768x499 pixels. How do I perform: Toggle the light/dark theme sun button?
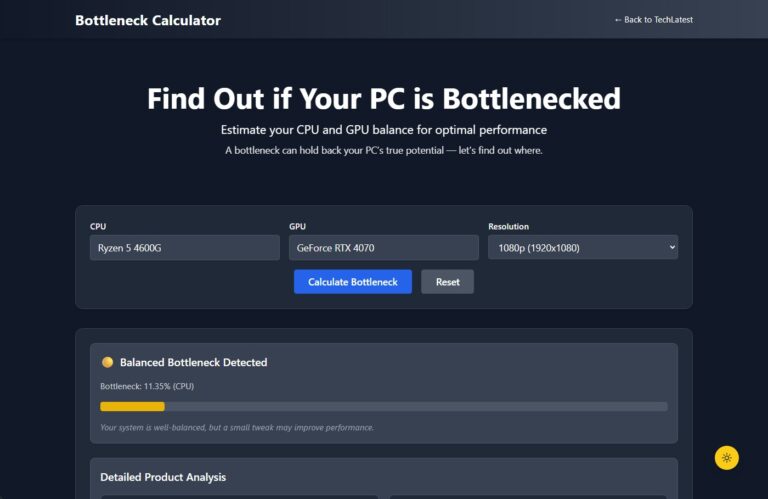[726, 458]
